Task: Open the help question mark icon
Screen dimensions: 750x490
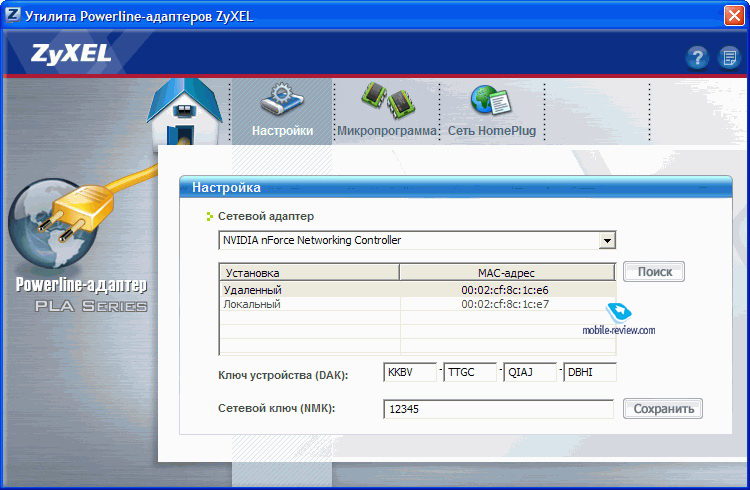Action: 697,58
